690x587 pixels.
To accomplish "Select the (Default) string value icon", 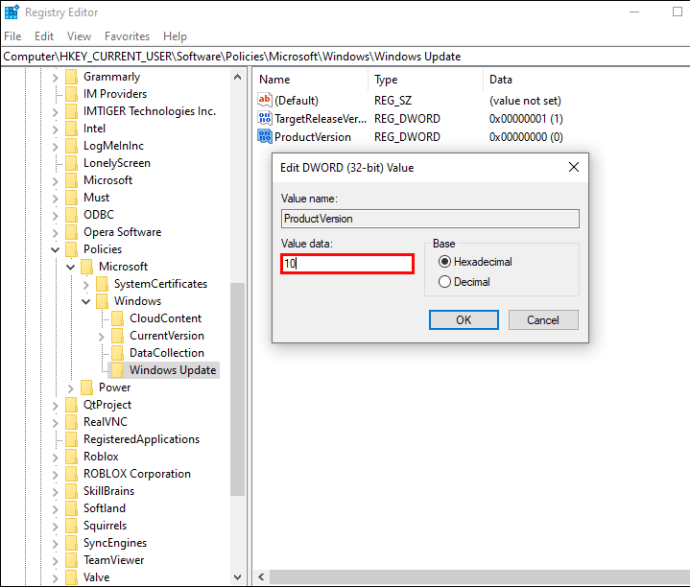I will tap(264, 100).
